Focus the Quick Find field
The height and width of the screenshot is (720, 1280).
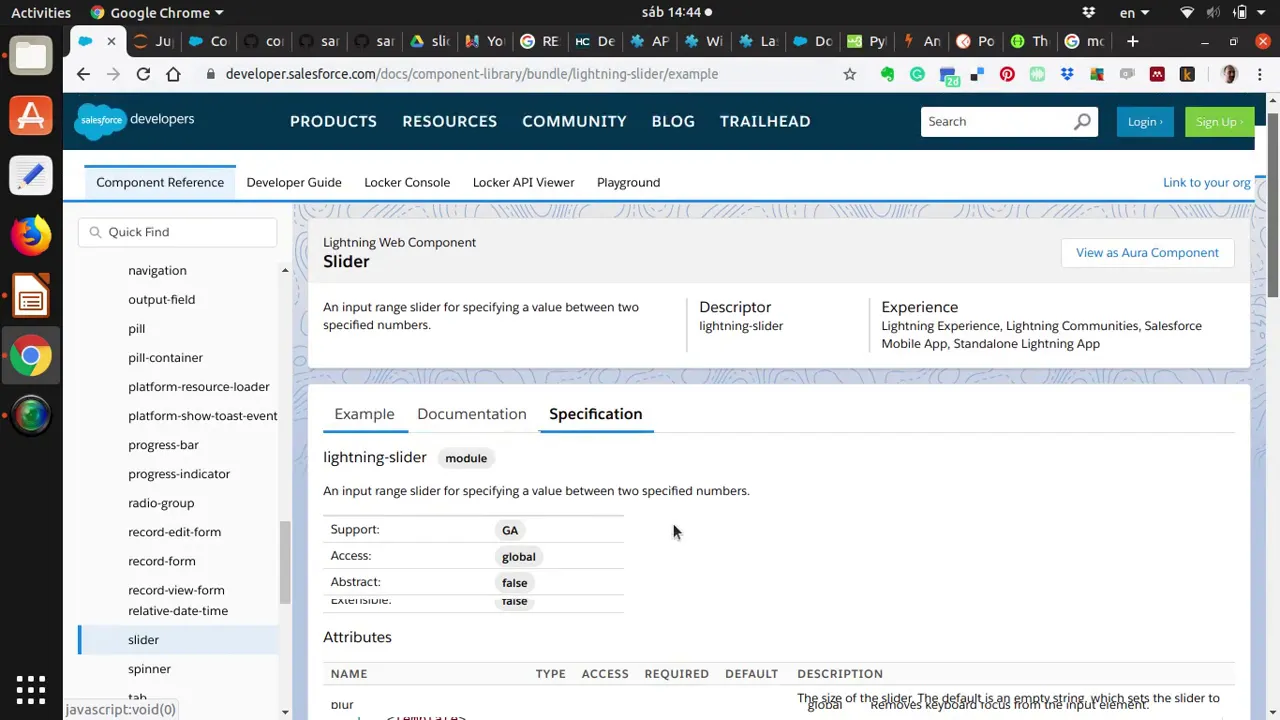(178, 232)
